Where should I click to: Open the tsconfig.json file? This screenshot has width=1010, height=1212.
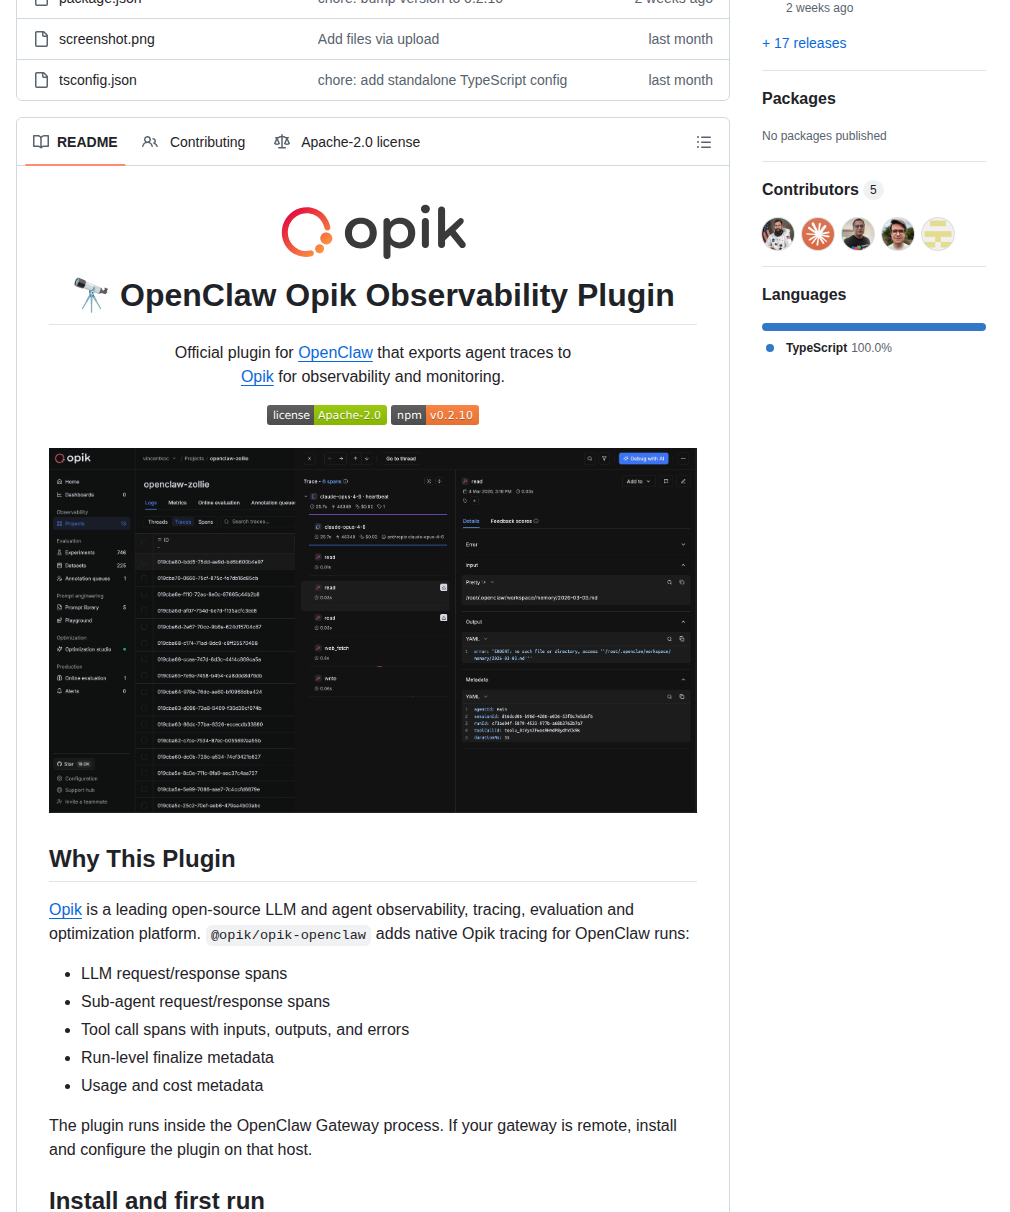[98, 80]
